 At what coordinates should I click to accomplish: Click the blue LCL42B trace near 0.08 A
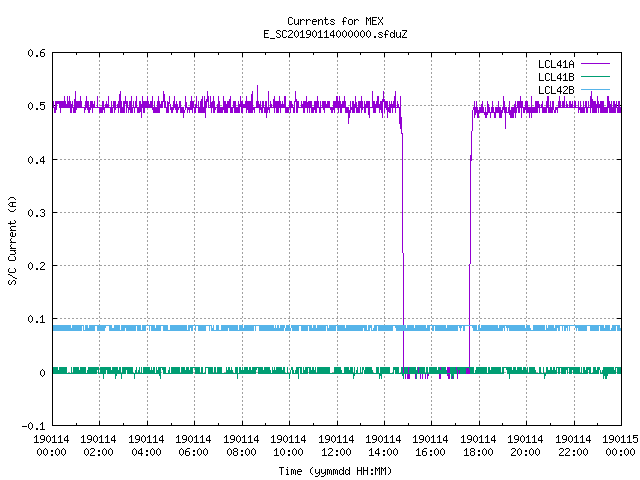click(x=337, y=328)
